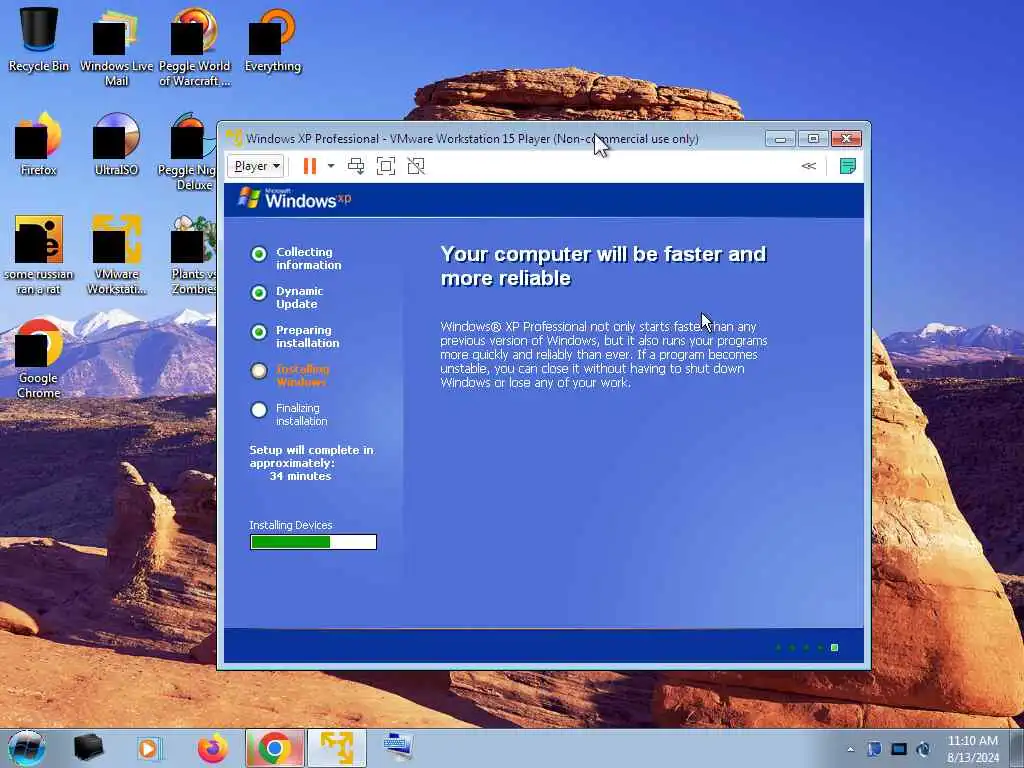Select Firefox desktop shortcut
This screenshot has width=1024, height=768.
39,144
